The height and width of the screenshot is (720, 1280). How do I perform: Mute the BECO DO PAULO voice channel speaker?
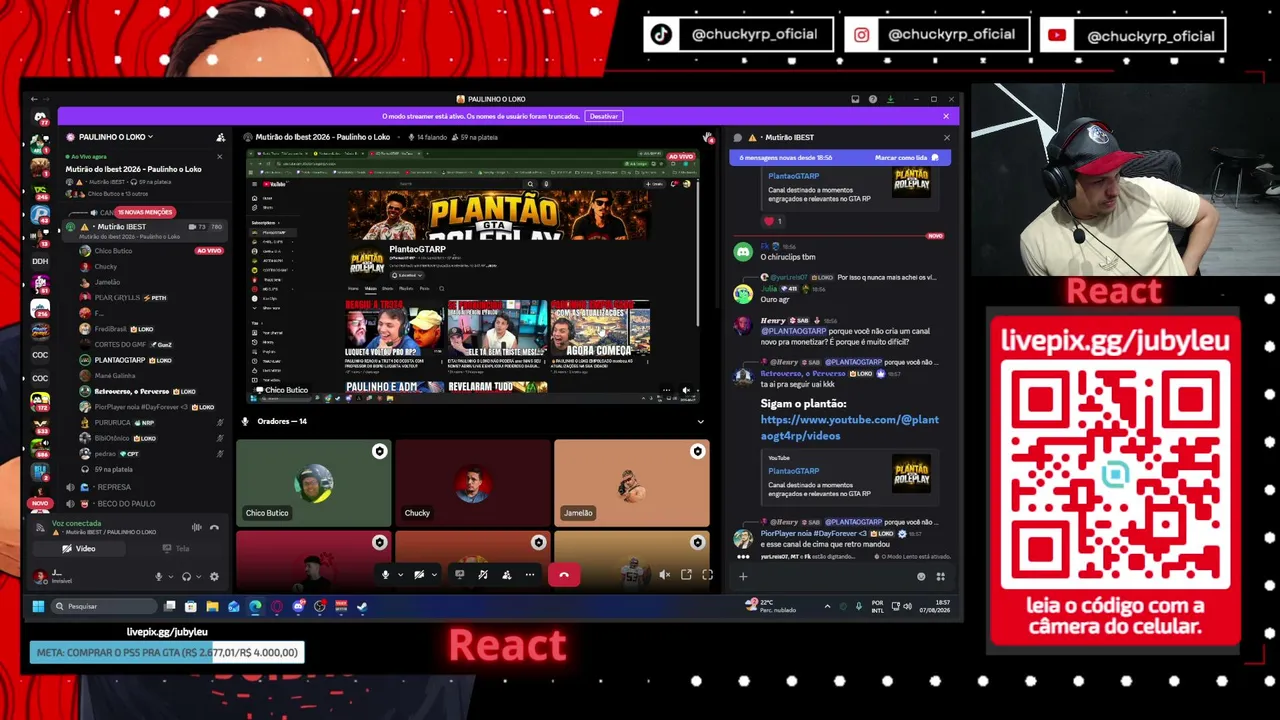point(70,503)
